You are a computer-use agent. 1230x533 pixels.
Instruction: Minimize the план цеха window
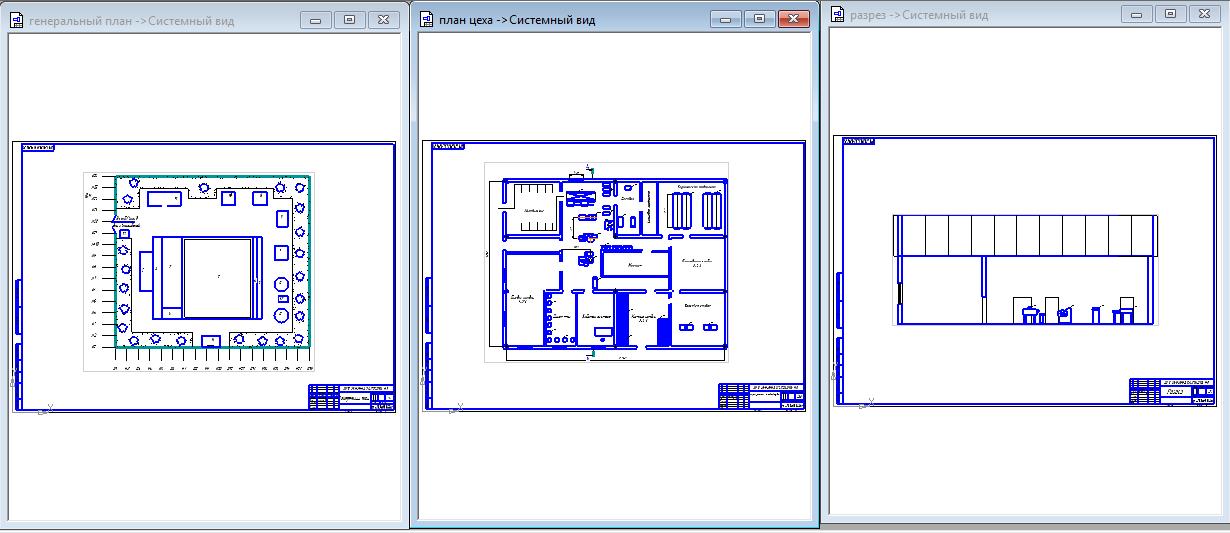coord(726,19)
